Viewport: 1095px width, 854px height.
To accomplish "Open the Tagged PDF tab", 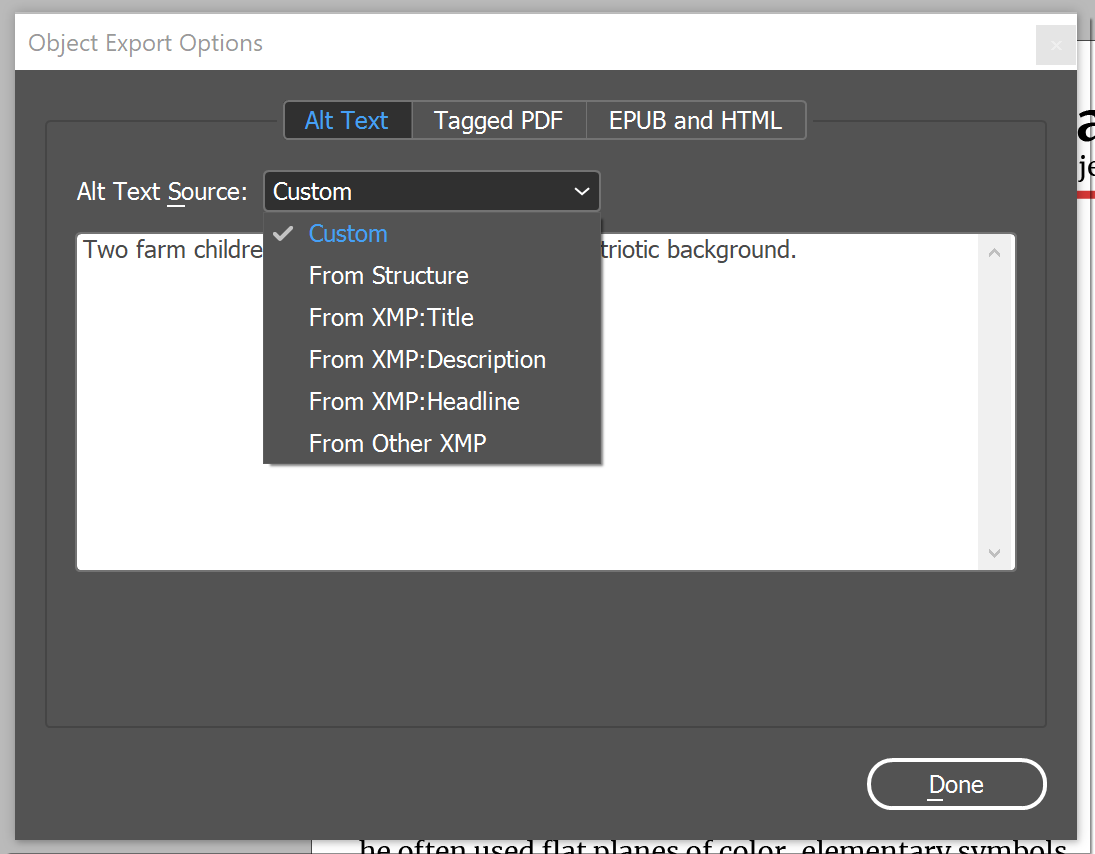I will tap(499, 121).
